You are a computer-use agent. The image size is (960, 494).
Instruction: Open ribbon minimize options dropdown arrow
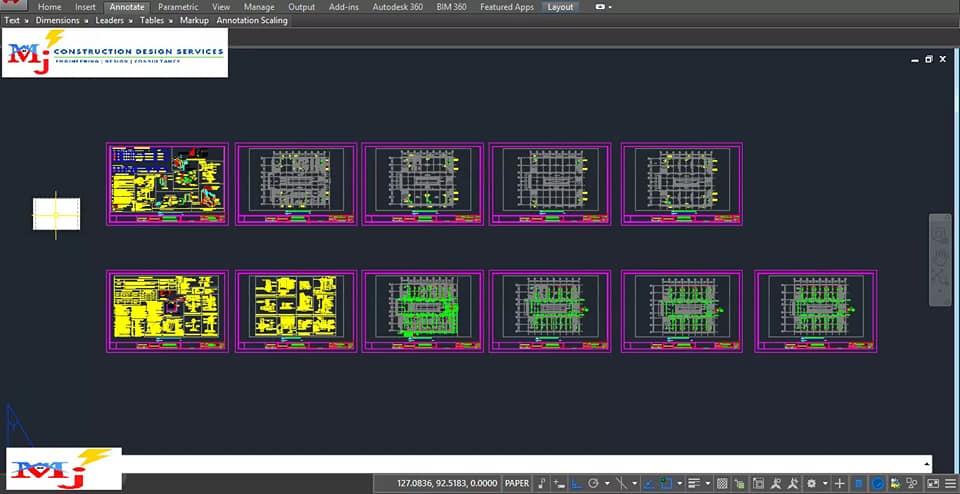[x=610, y=7]
